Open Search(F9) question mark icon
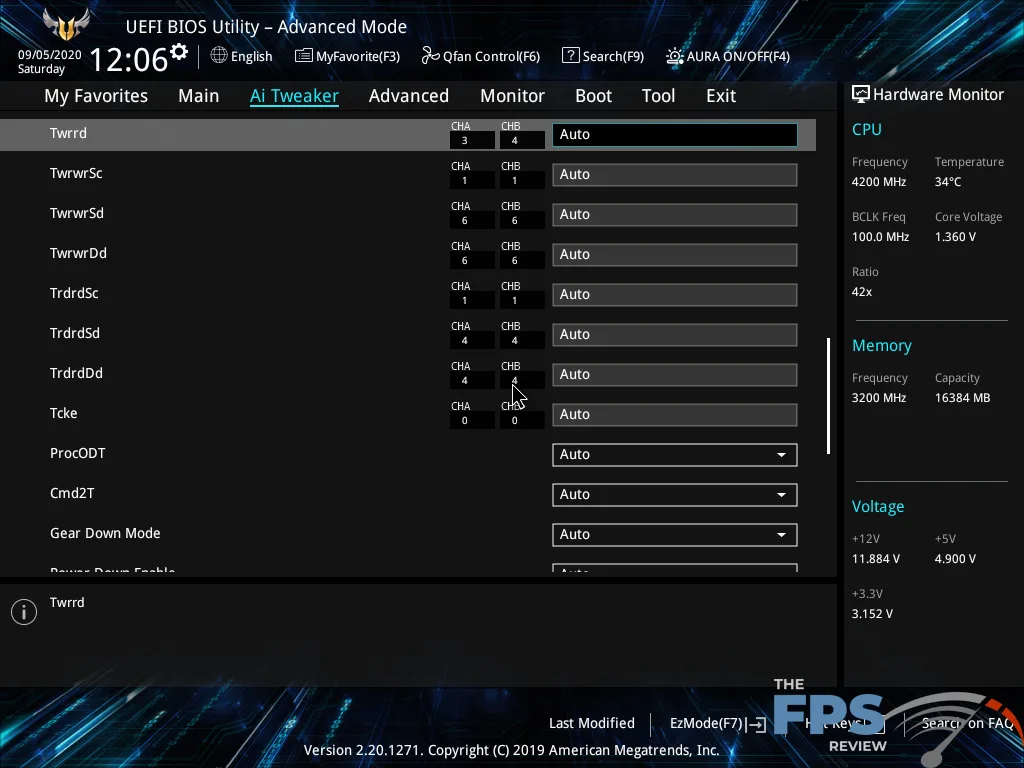This screenshot has height=768, width=1024. coord(570,56)
